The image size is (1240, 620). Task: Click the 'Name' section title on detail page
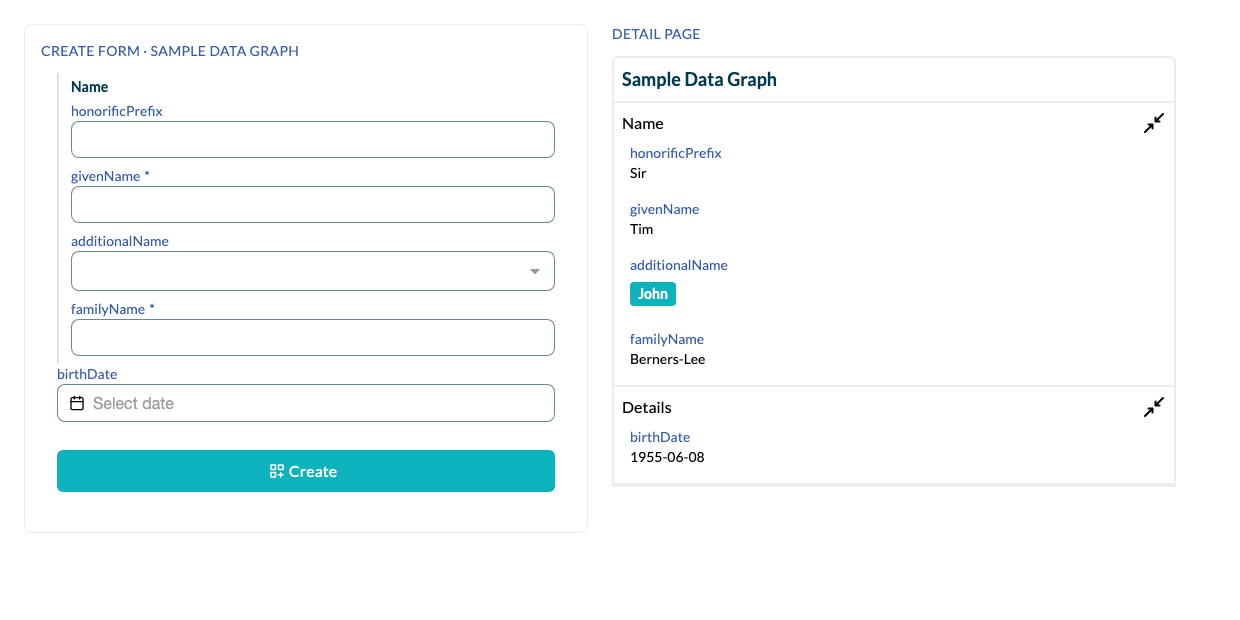click(x=643, y=124)
